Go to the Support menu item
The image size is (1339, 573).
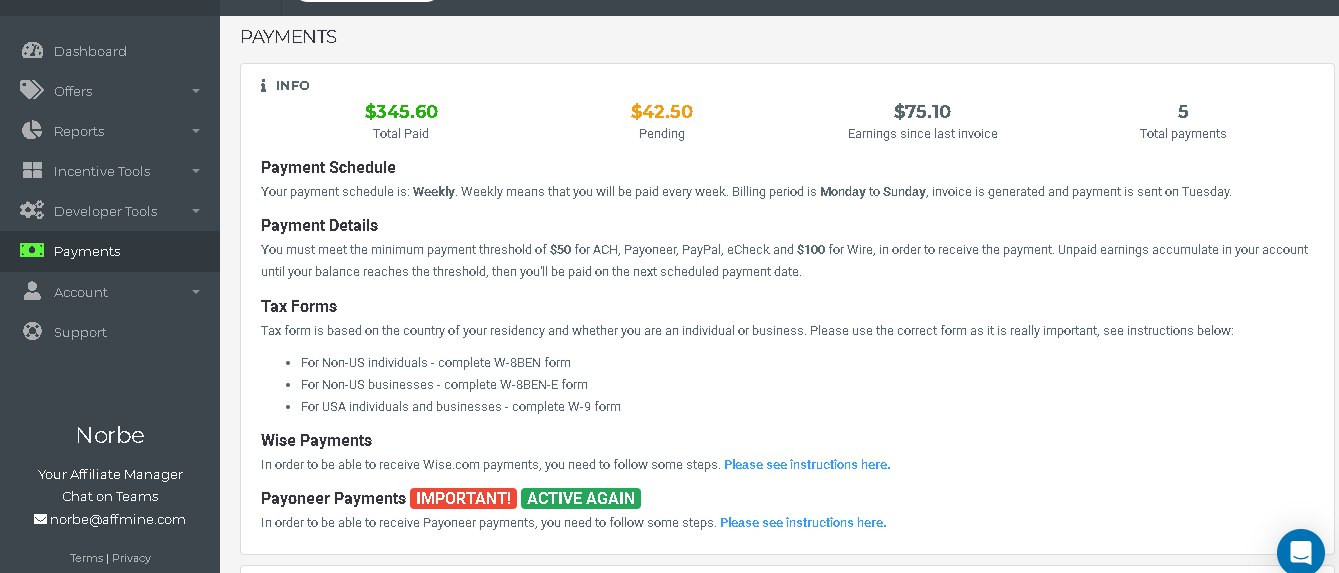110,332
